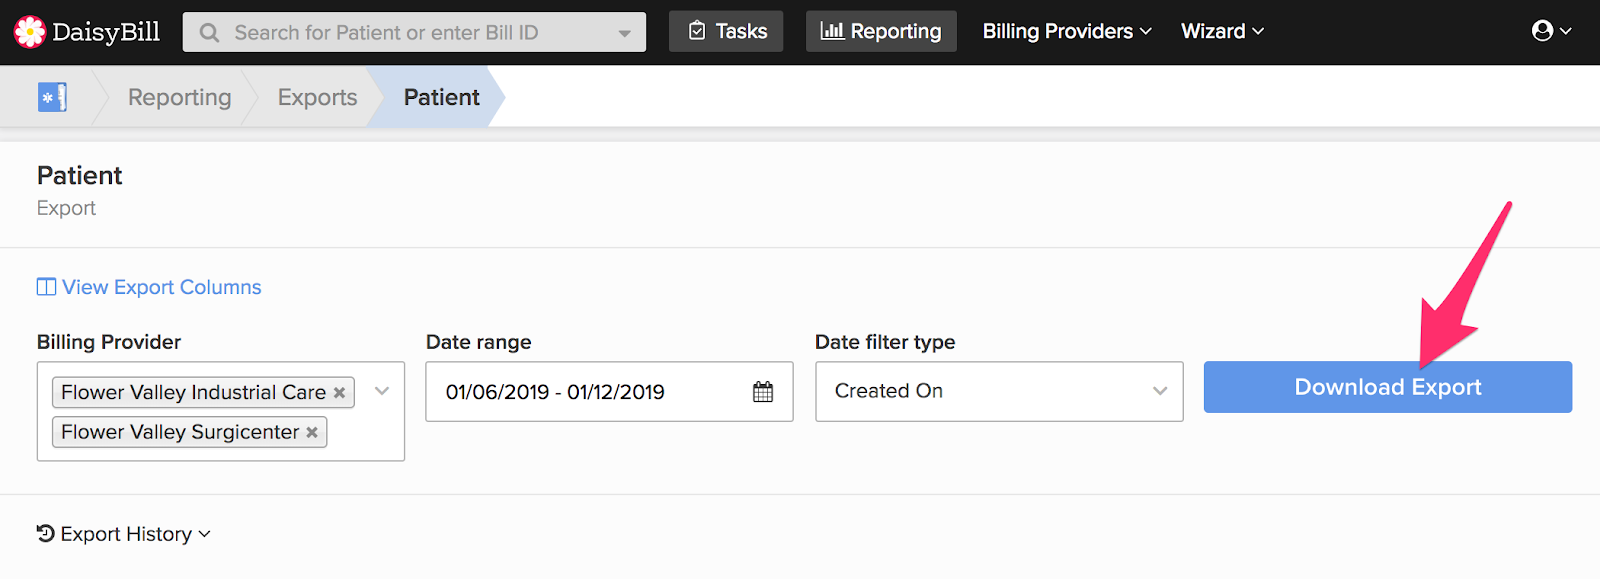
Task: Click the date range input field
Action: pos(609,392)
